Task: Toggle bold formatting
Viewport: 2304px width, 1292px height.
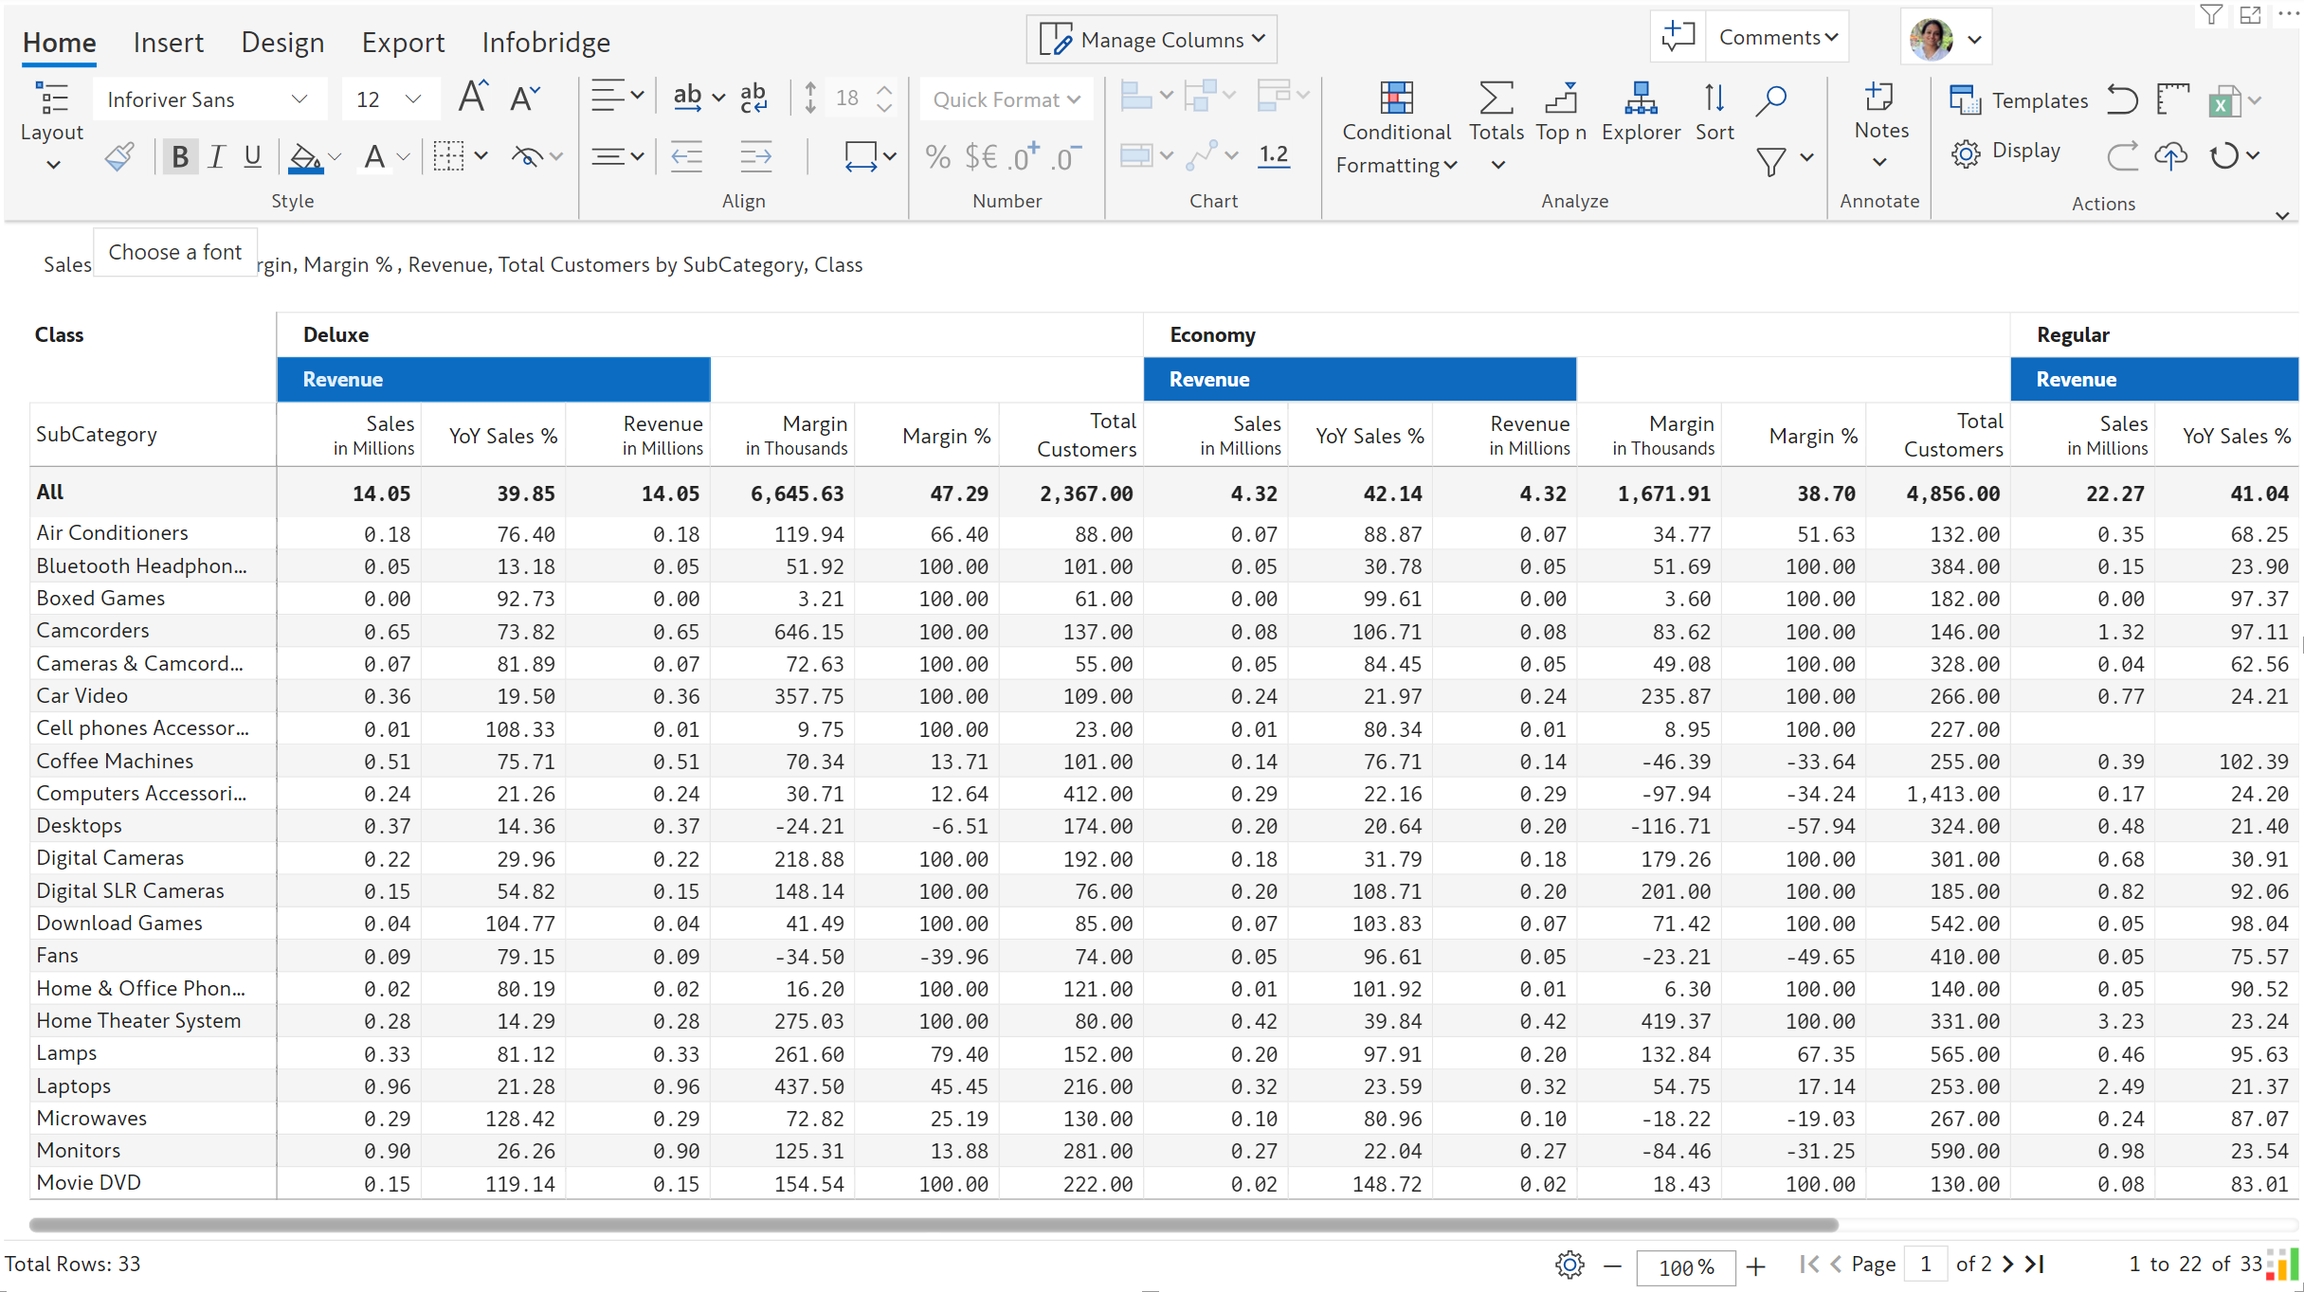Action: pyautogui.click(x=180, y=157)
